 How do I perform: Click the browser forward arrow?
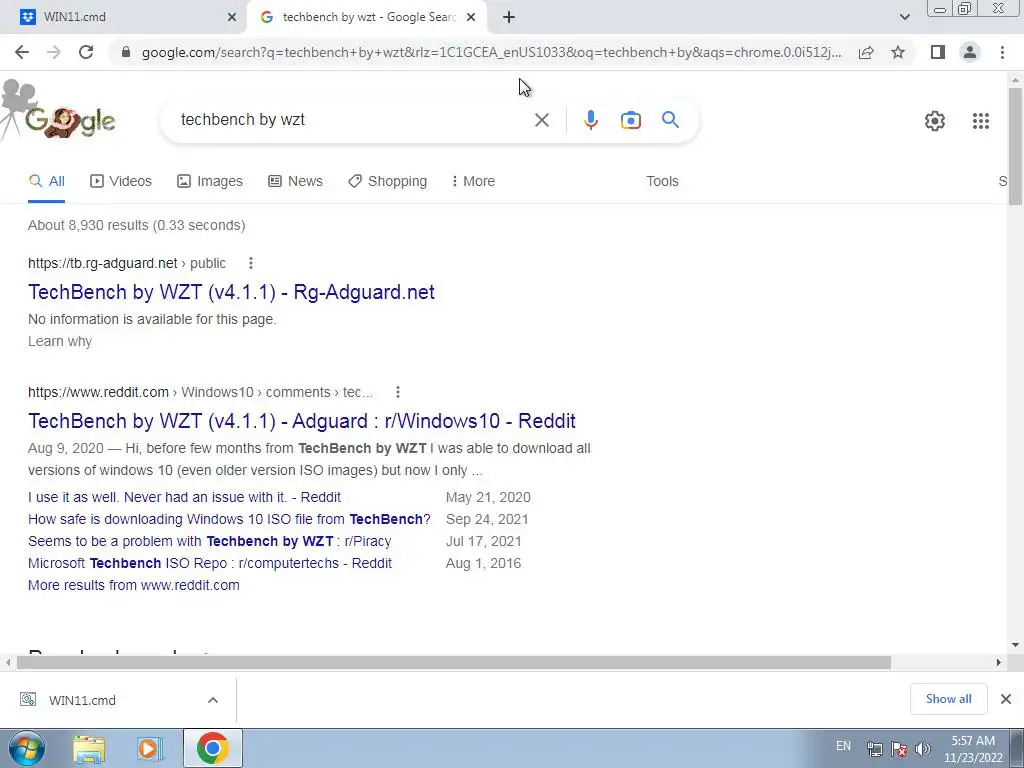click(54, 52)
